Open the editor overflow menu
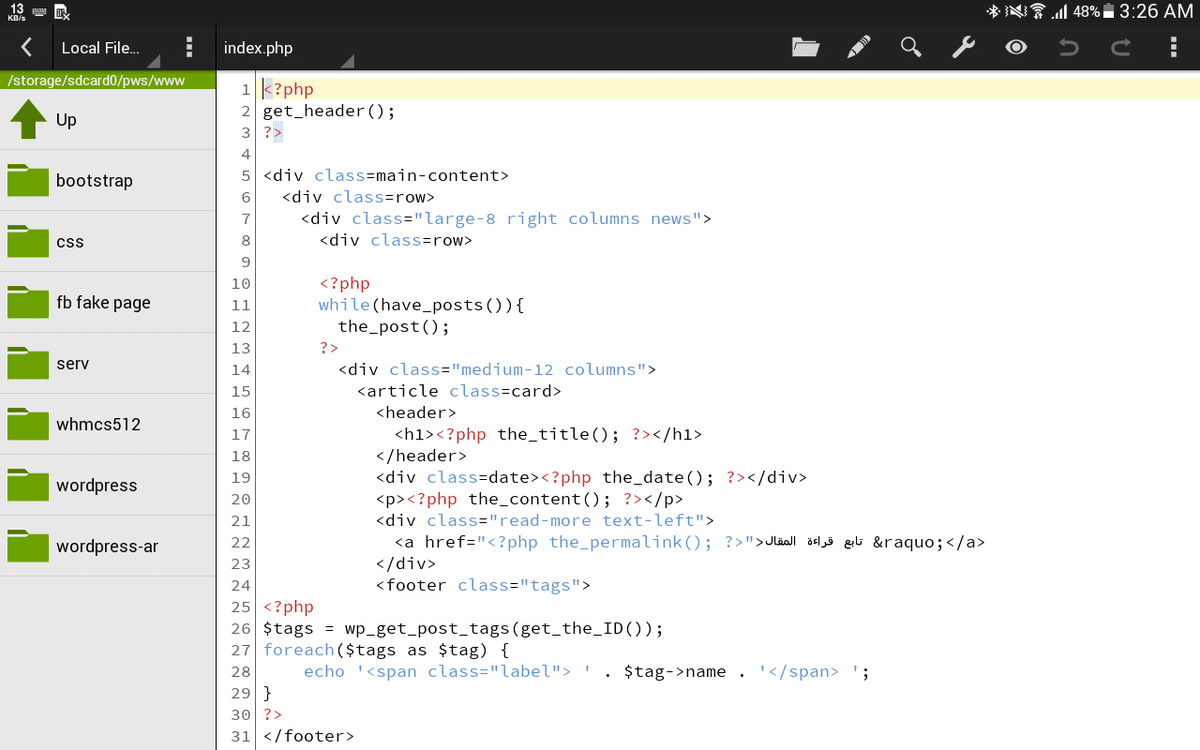The width and height of the screenshot is (1200, 750). (1174, 47)
